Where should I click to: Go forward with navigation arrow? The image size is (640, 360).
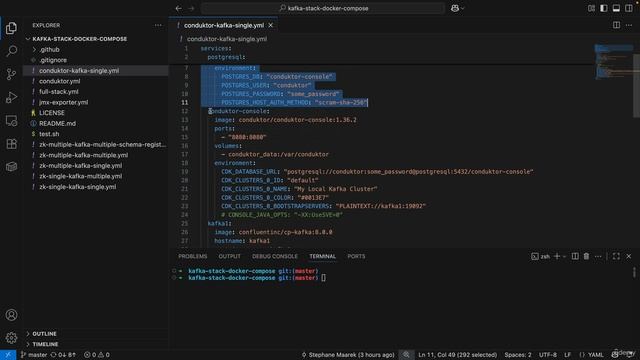click(191, 8)
